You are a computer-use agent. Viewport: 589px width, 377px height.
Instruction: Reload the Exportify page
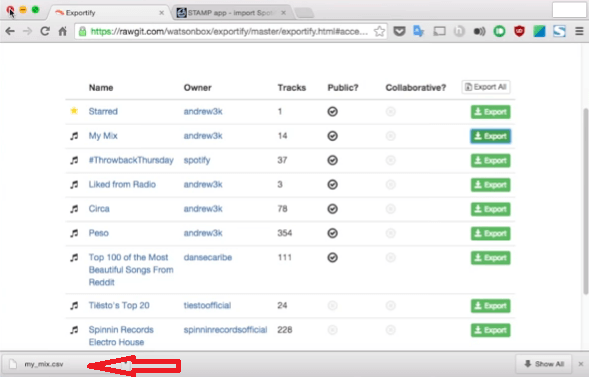click(45, 31)
